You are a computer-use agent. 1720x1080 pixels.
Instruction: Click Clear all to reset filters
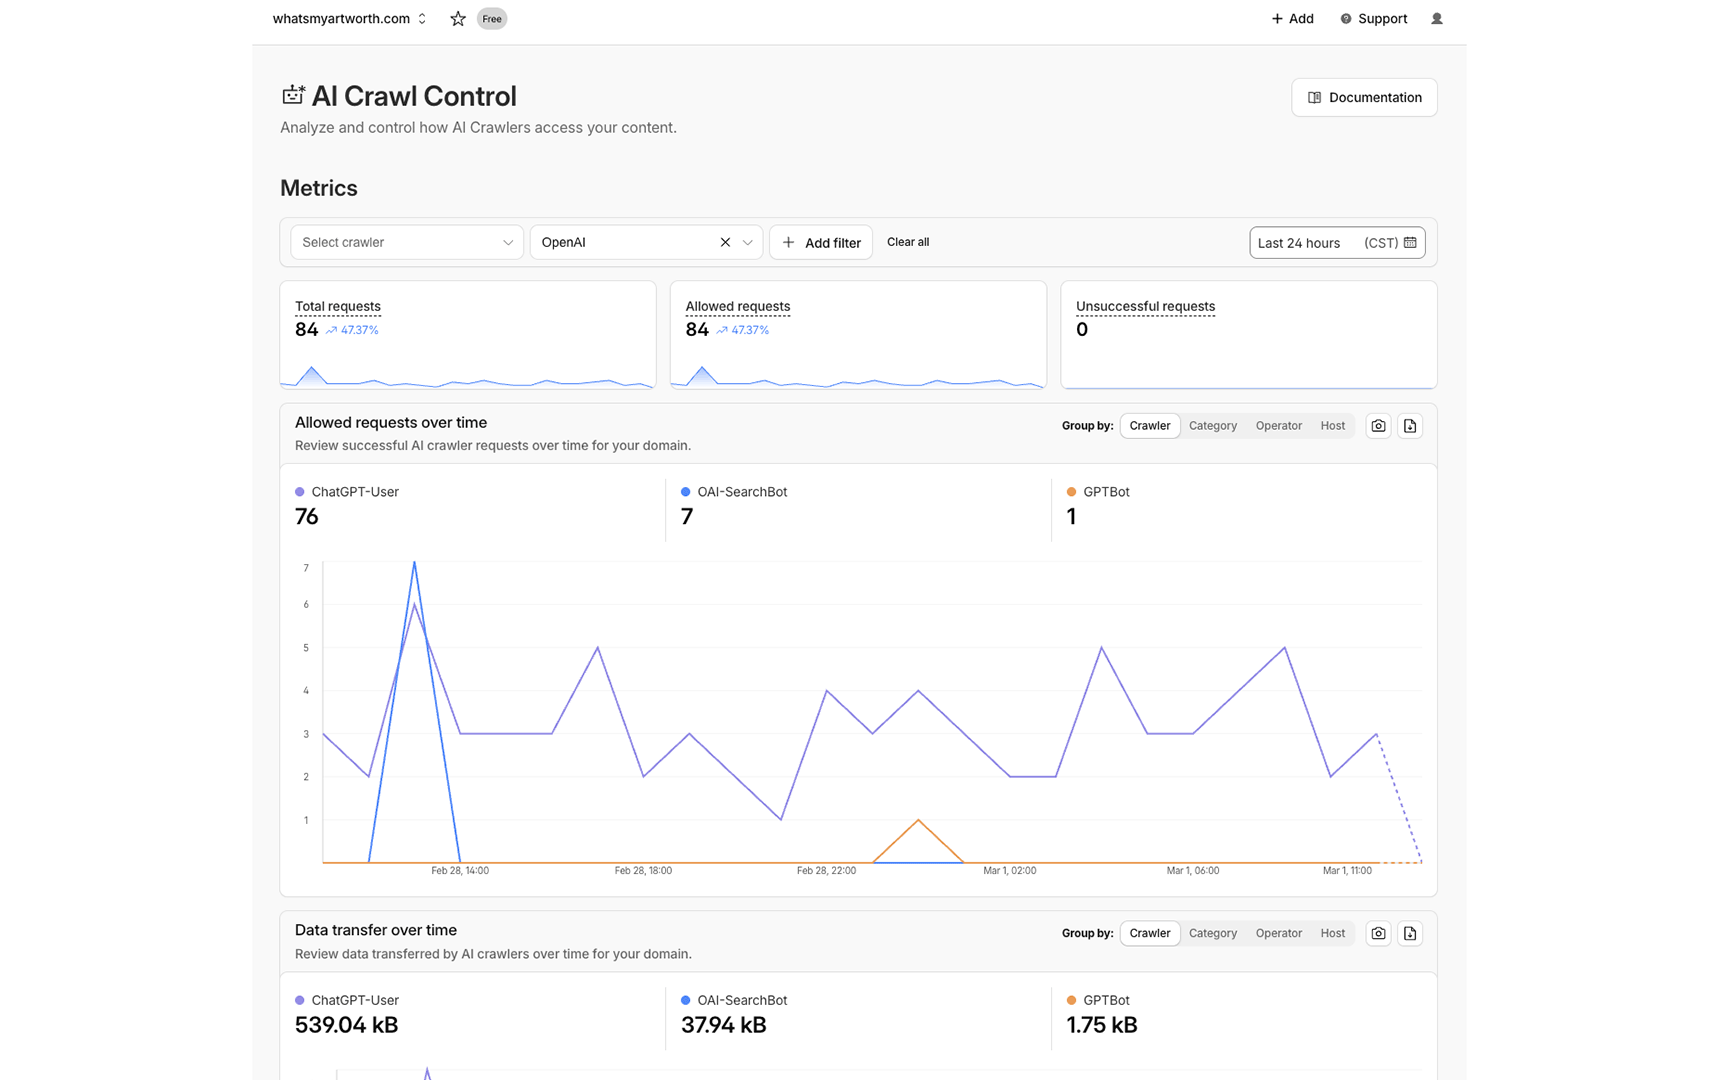click(x=908, y=242)
